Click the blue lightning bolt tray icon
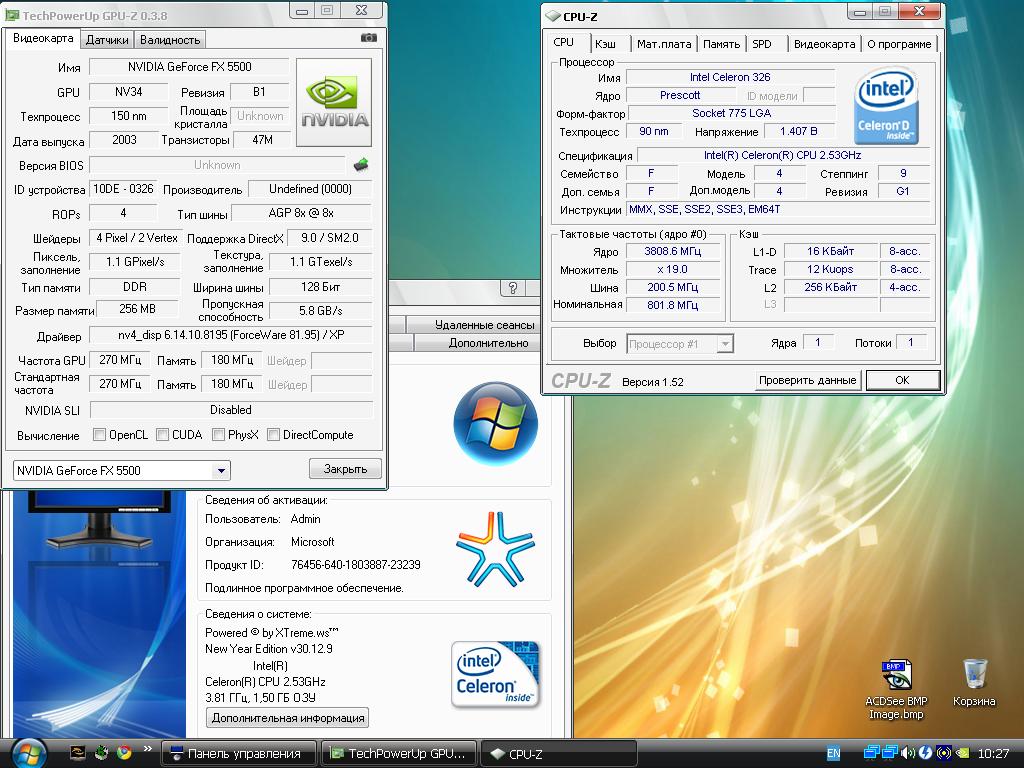Viewport: 1024px width, 768px height. tap(925, 753)
